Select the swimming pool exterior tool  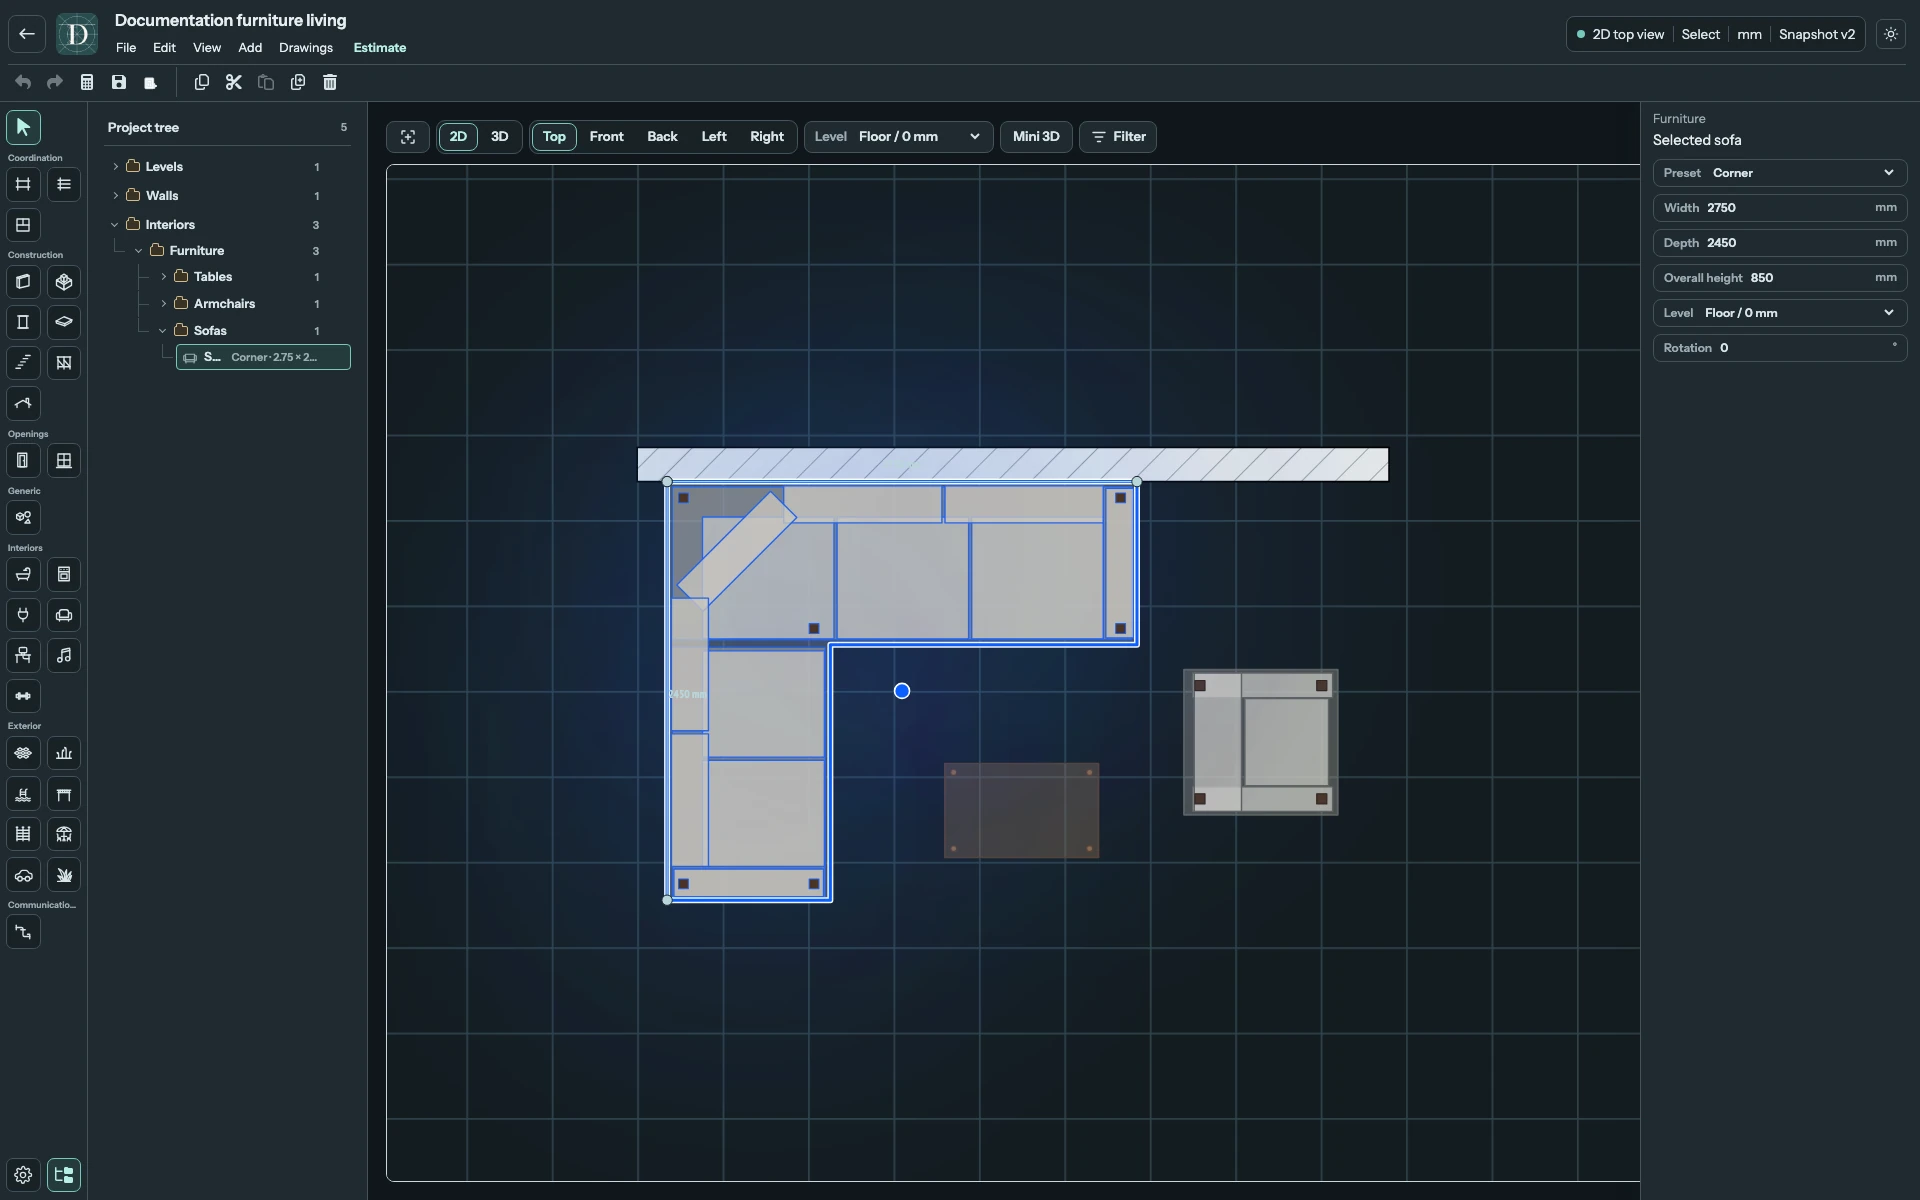(x=23, y=794)
